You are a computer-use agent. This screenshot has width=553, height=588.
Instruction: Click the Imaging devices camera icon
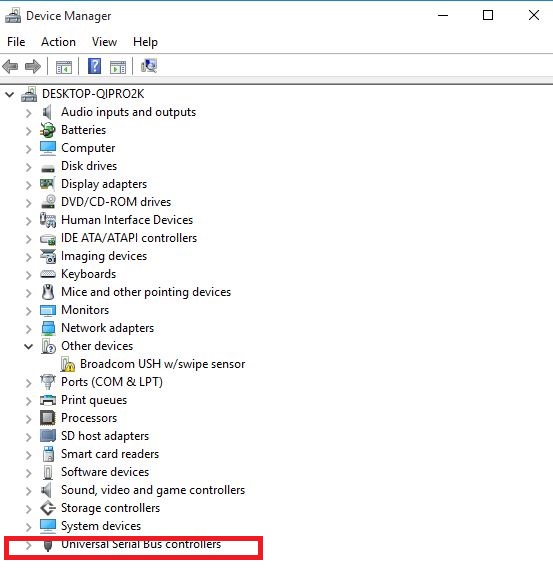click(48, 256)
